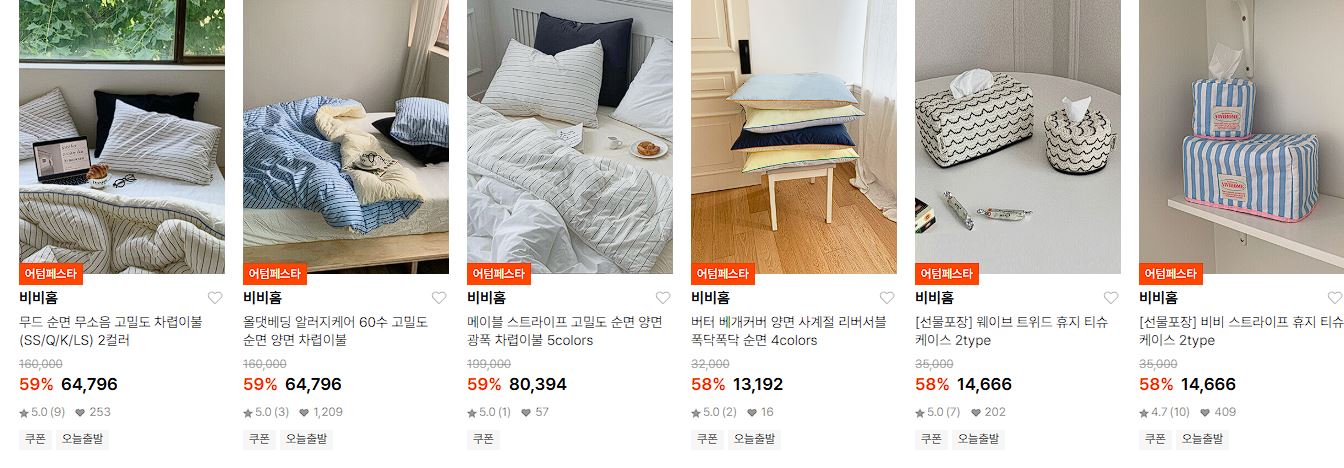Click 어텀페스타 badge on blue tissue case

pyautogui.click(x=1171, y=274)
